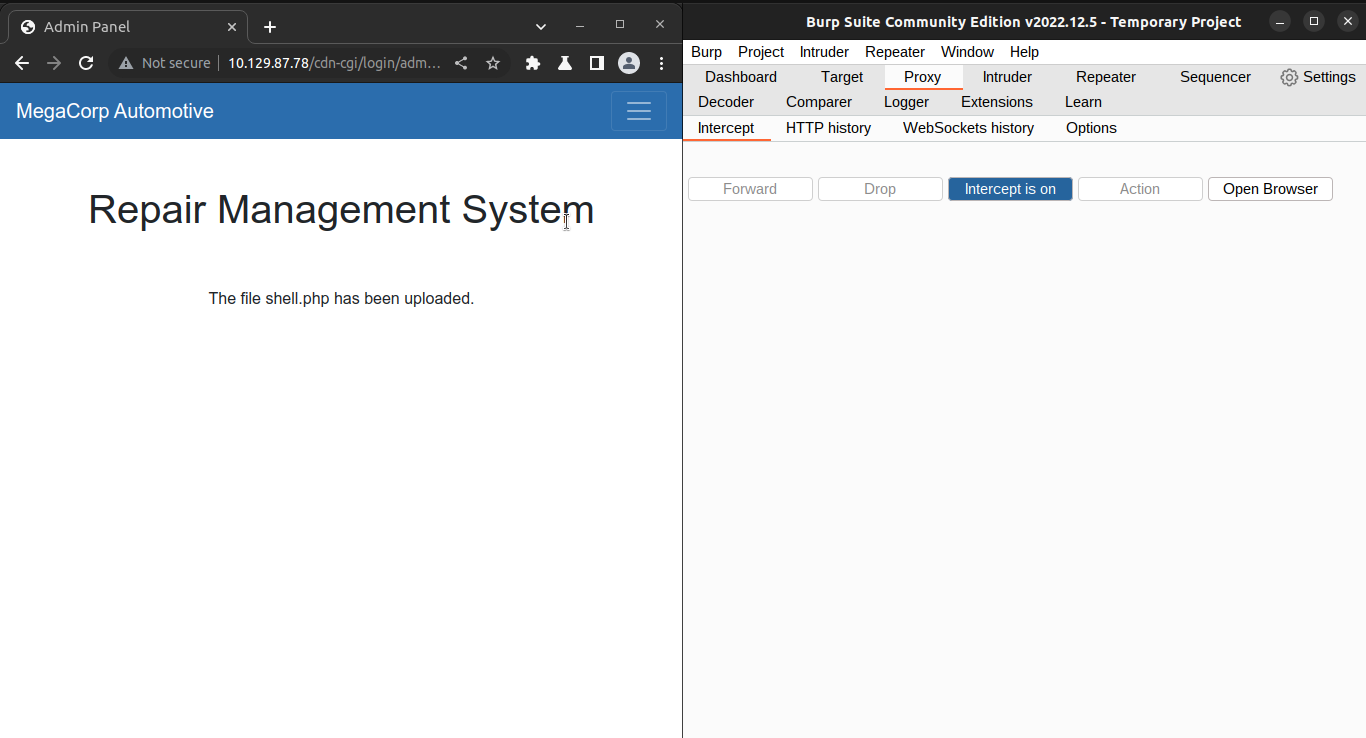Image resolution: width=1366 pixels, height=738 pixels.
Task: Open the Chrome tab search chevron
Action: coord(541,26)
